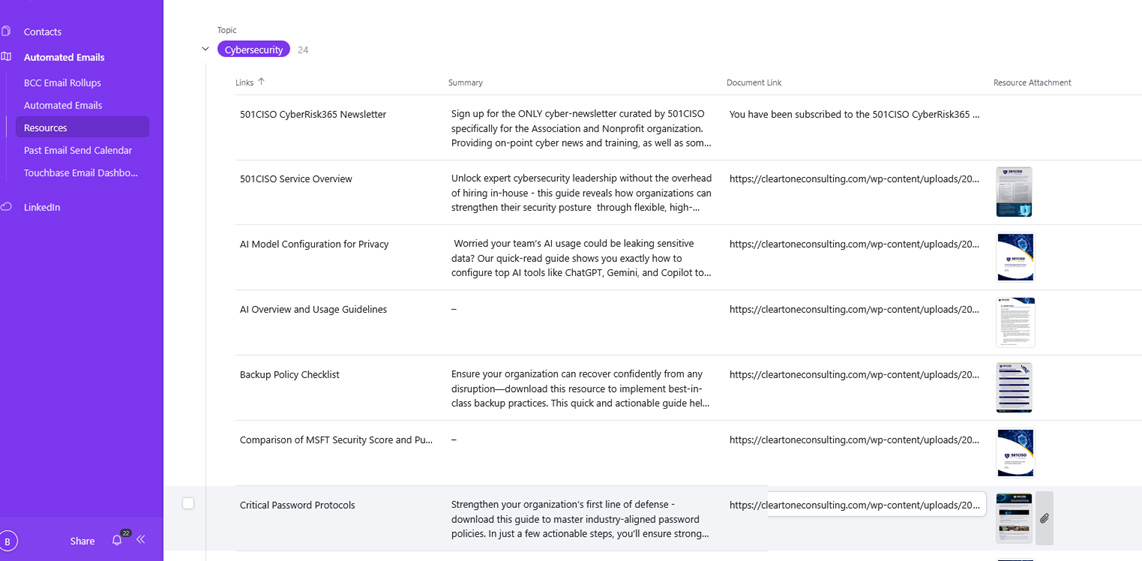Open the user avatar B

(x=8, y=541)
